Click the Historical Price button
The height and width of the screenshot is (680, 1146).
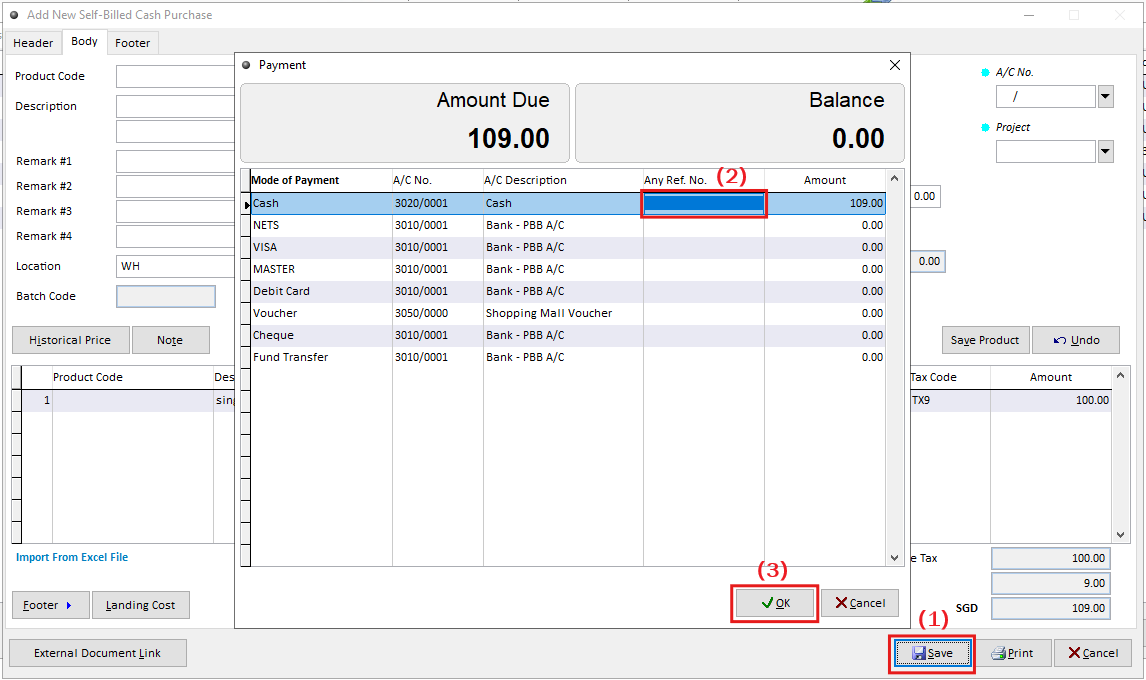70,340
